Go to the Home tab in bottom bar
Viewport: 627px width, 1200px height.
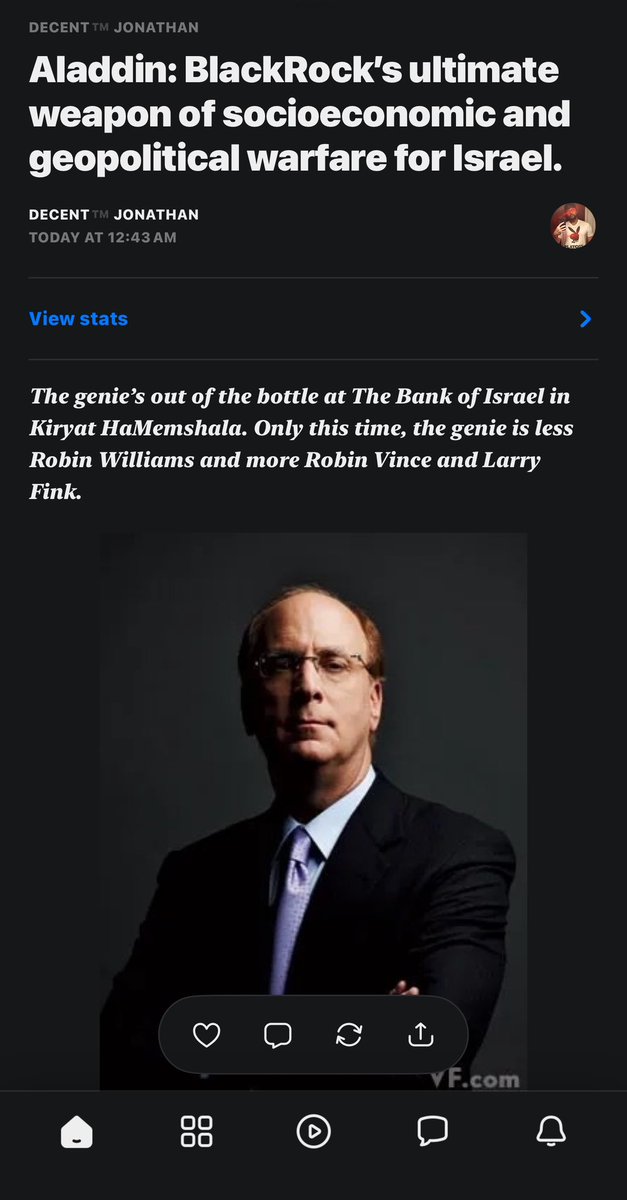point(77,1131)
